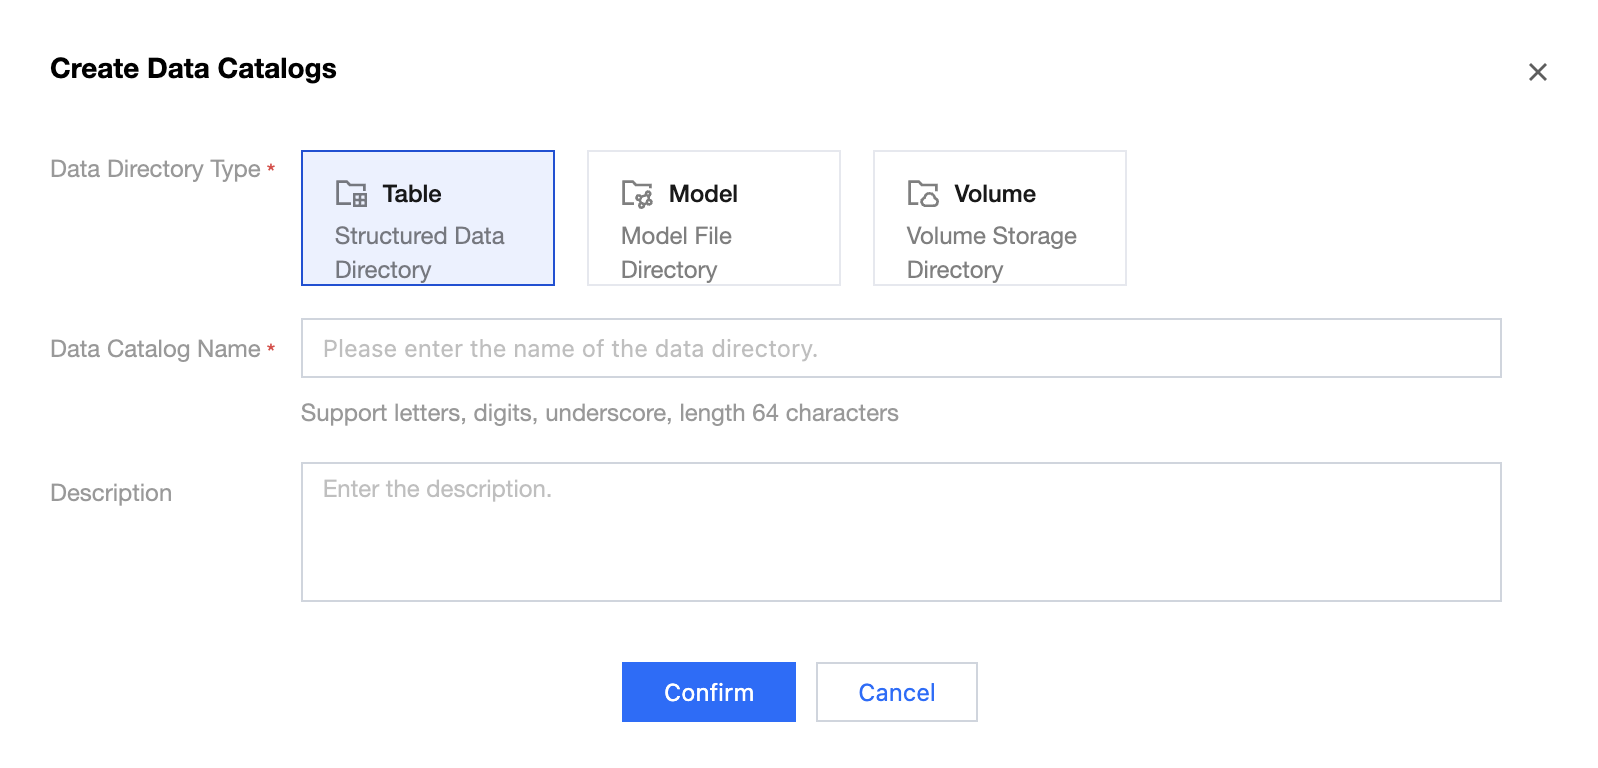Focus the Data Catalog Name input field

[900, 348]
